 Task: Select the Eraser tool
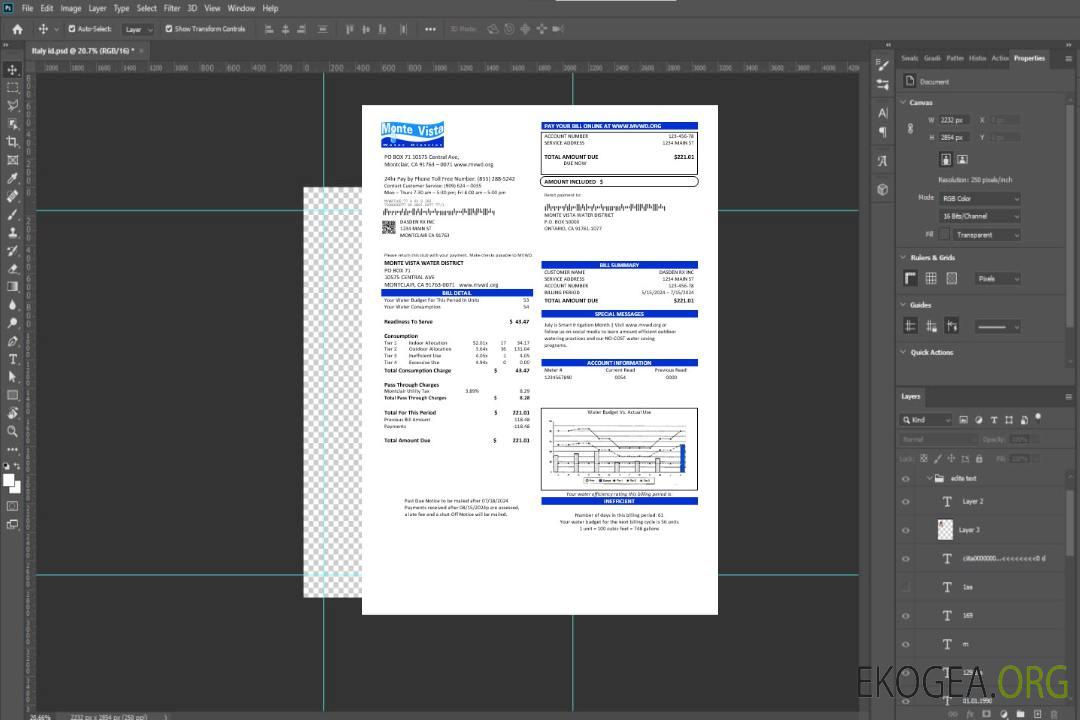pos(12,269)
